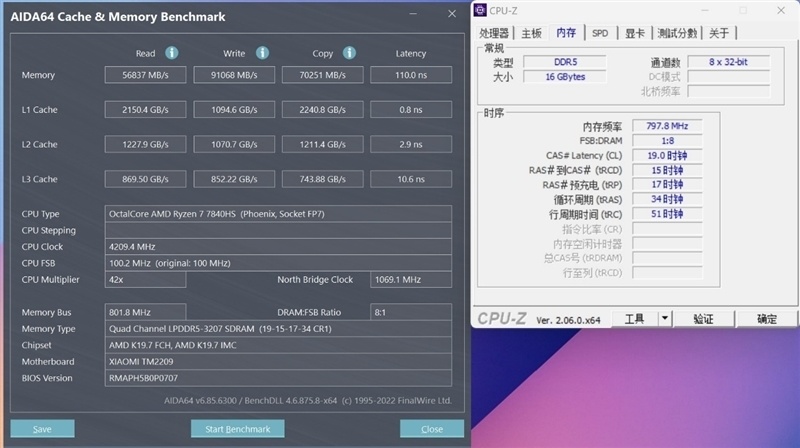Click the CAS# Latency value 19.0 时钟
This screenshot has width=800, height=448.
click(667, 155)
